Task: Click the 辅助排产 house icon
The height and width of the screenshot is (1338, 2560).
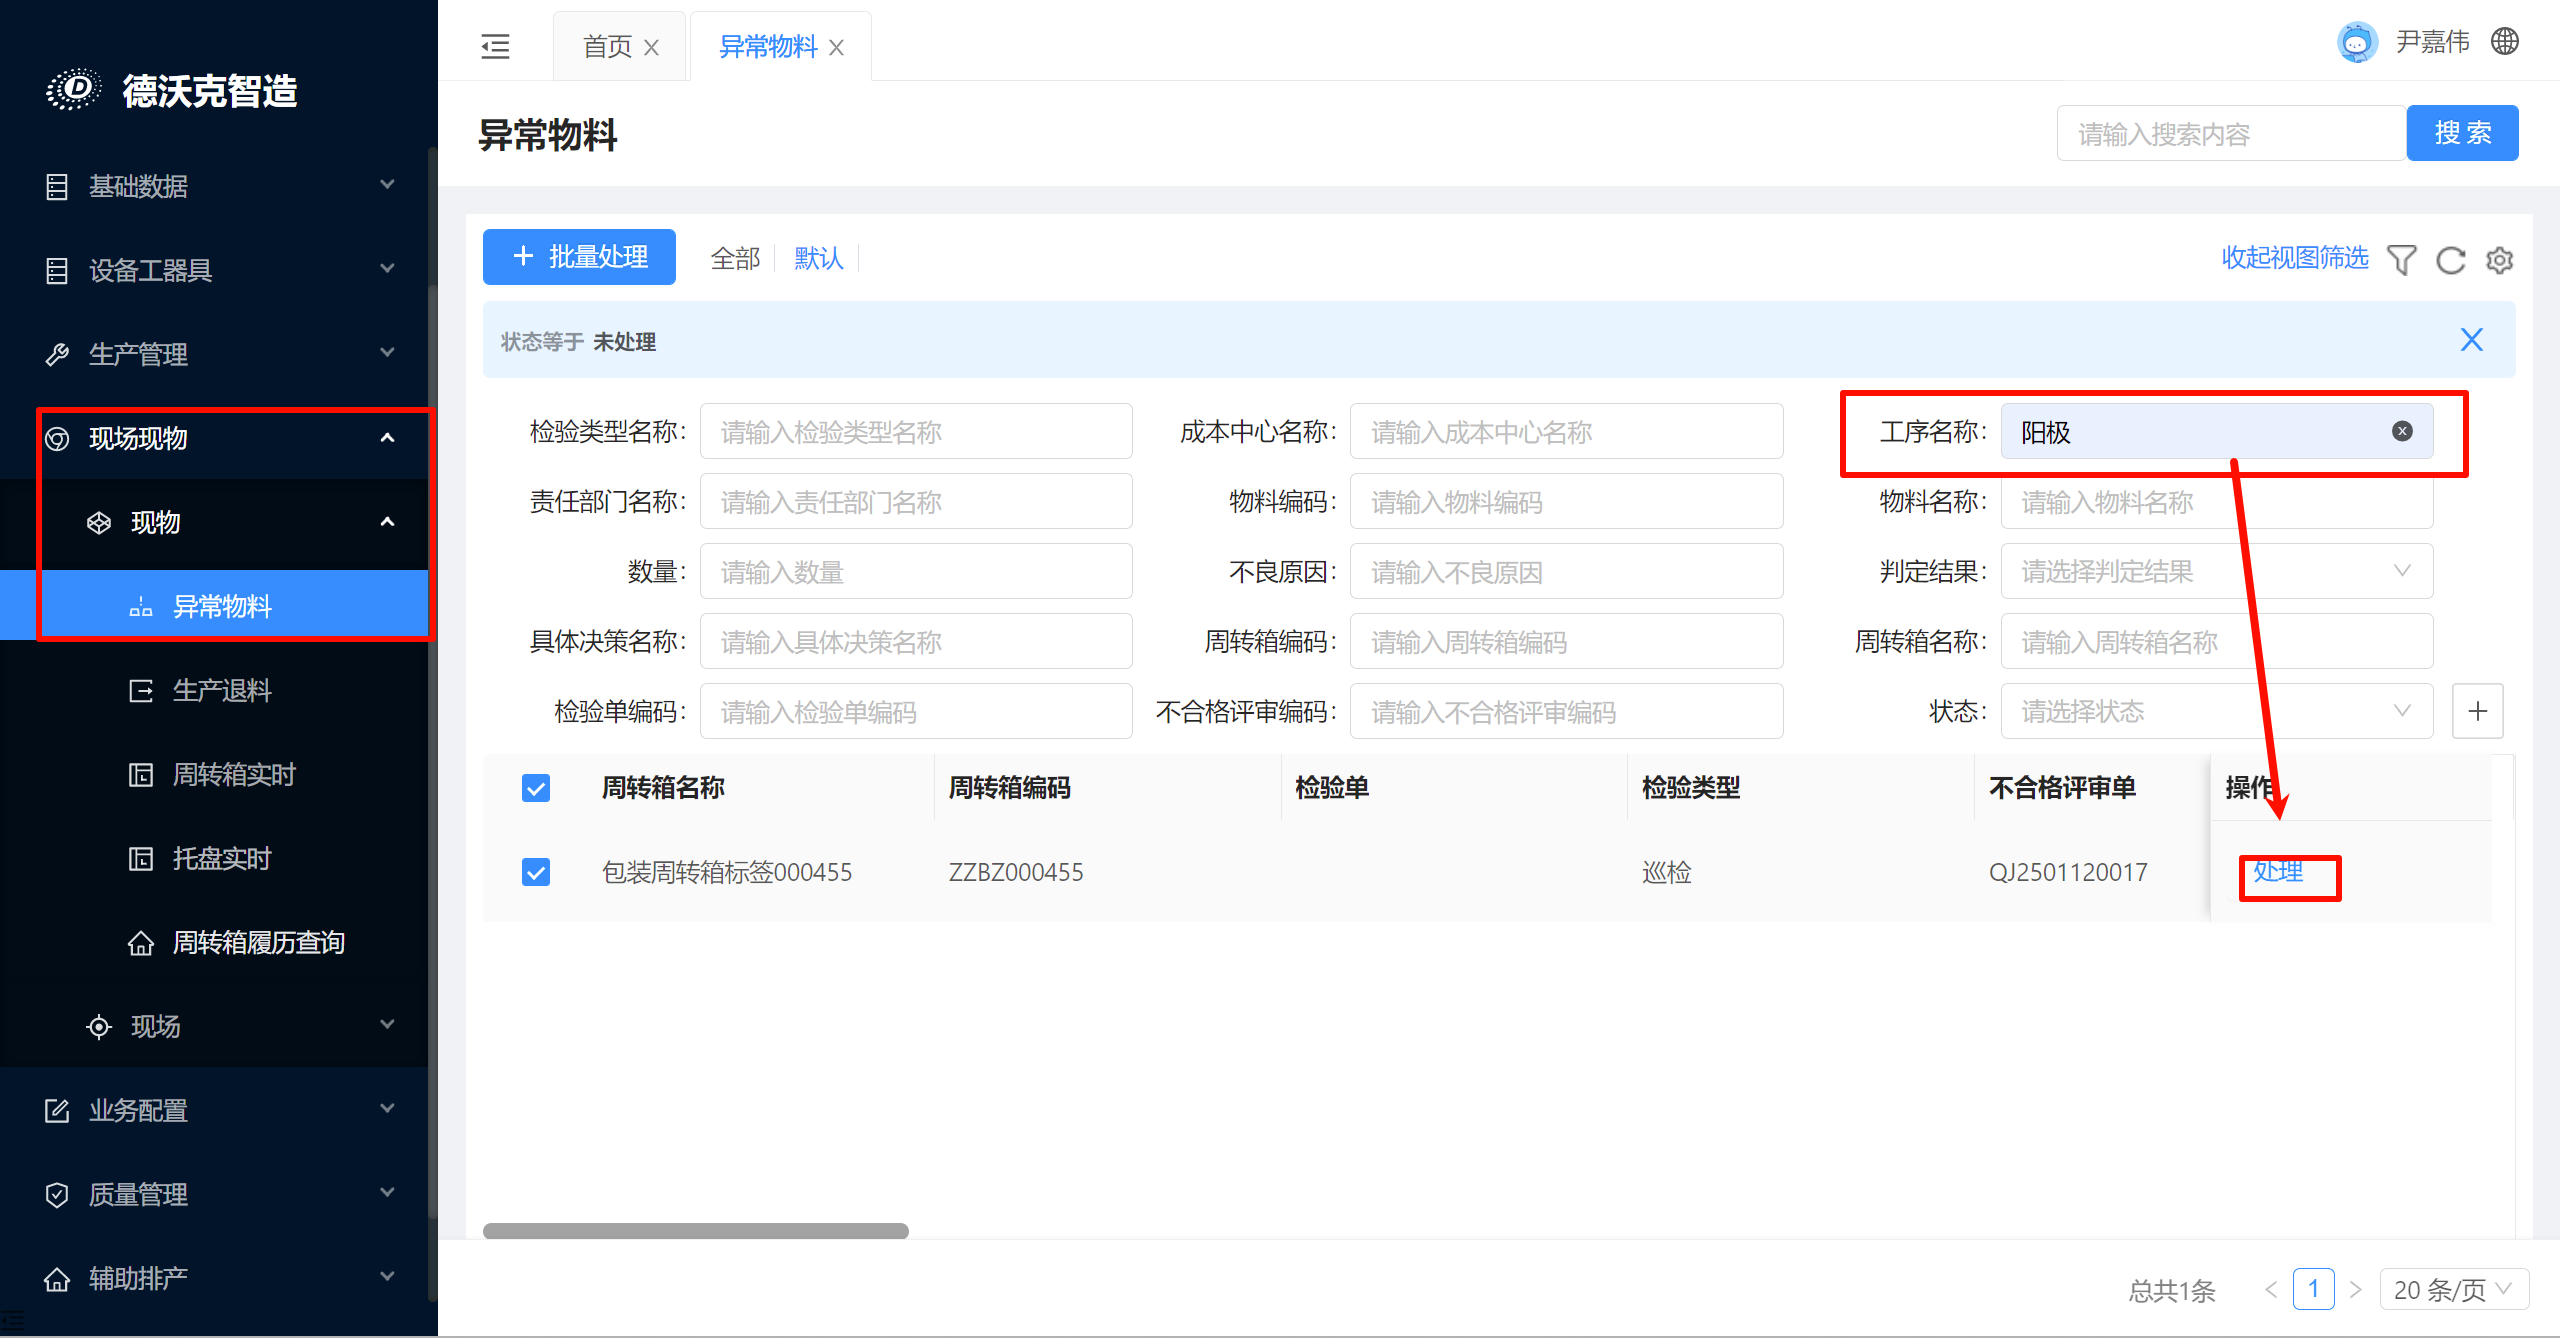Action: coord(57,1278)
